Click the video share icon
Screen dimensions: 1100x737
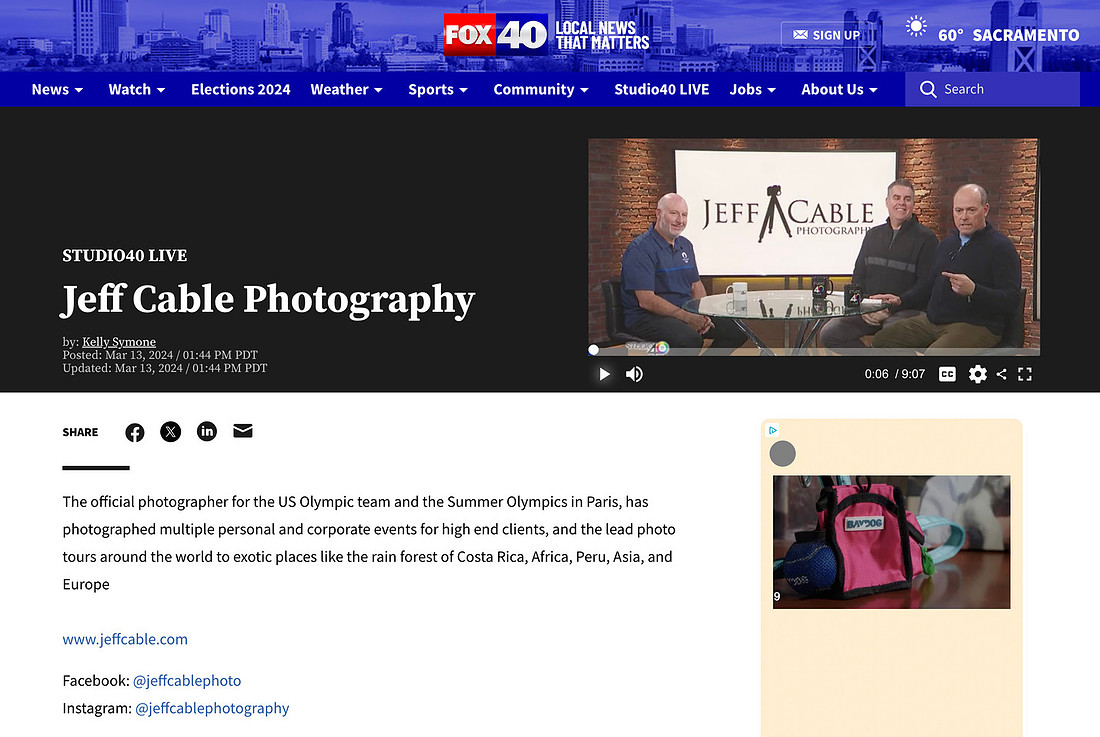click(x=1001, y=374)
